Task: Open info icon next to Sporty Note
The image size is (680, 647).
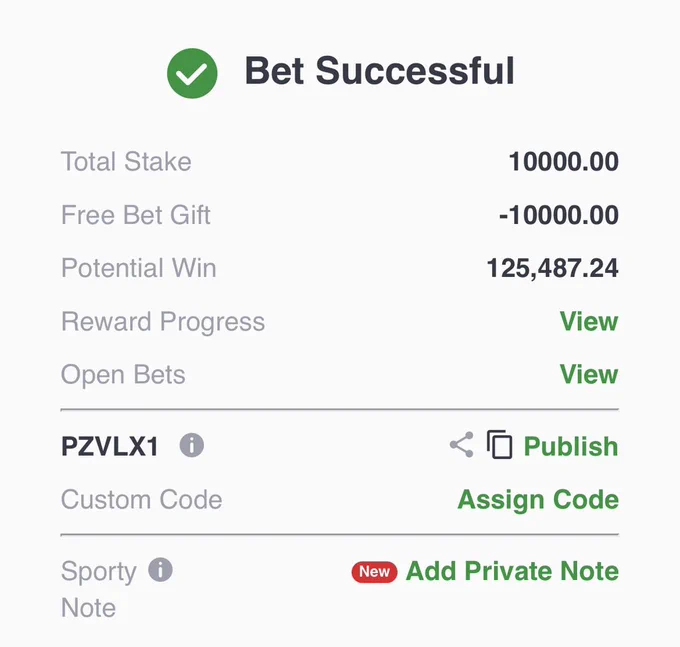Action: coord(160,570)
